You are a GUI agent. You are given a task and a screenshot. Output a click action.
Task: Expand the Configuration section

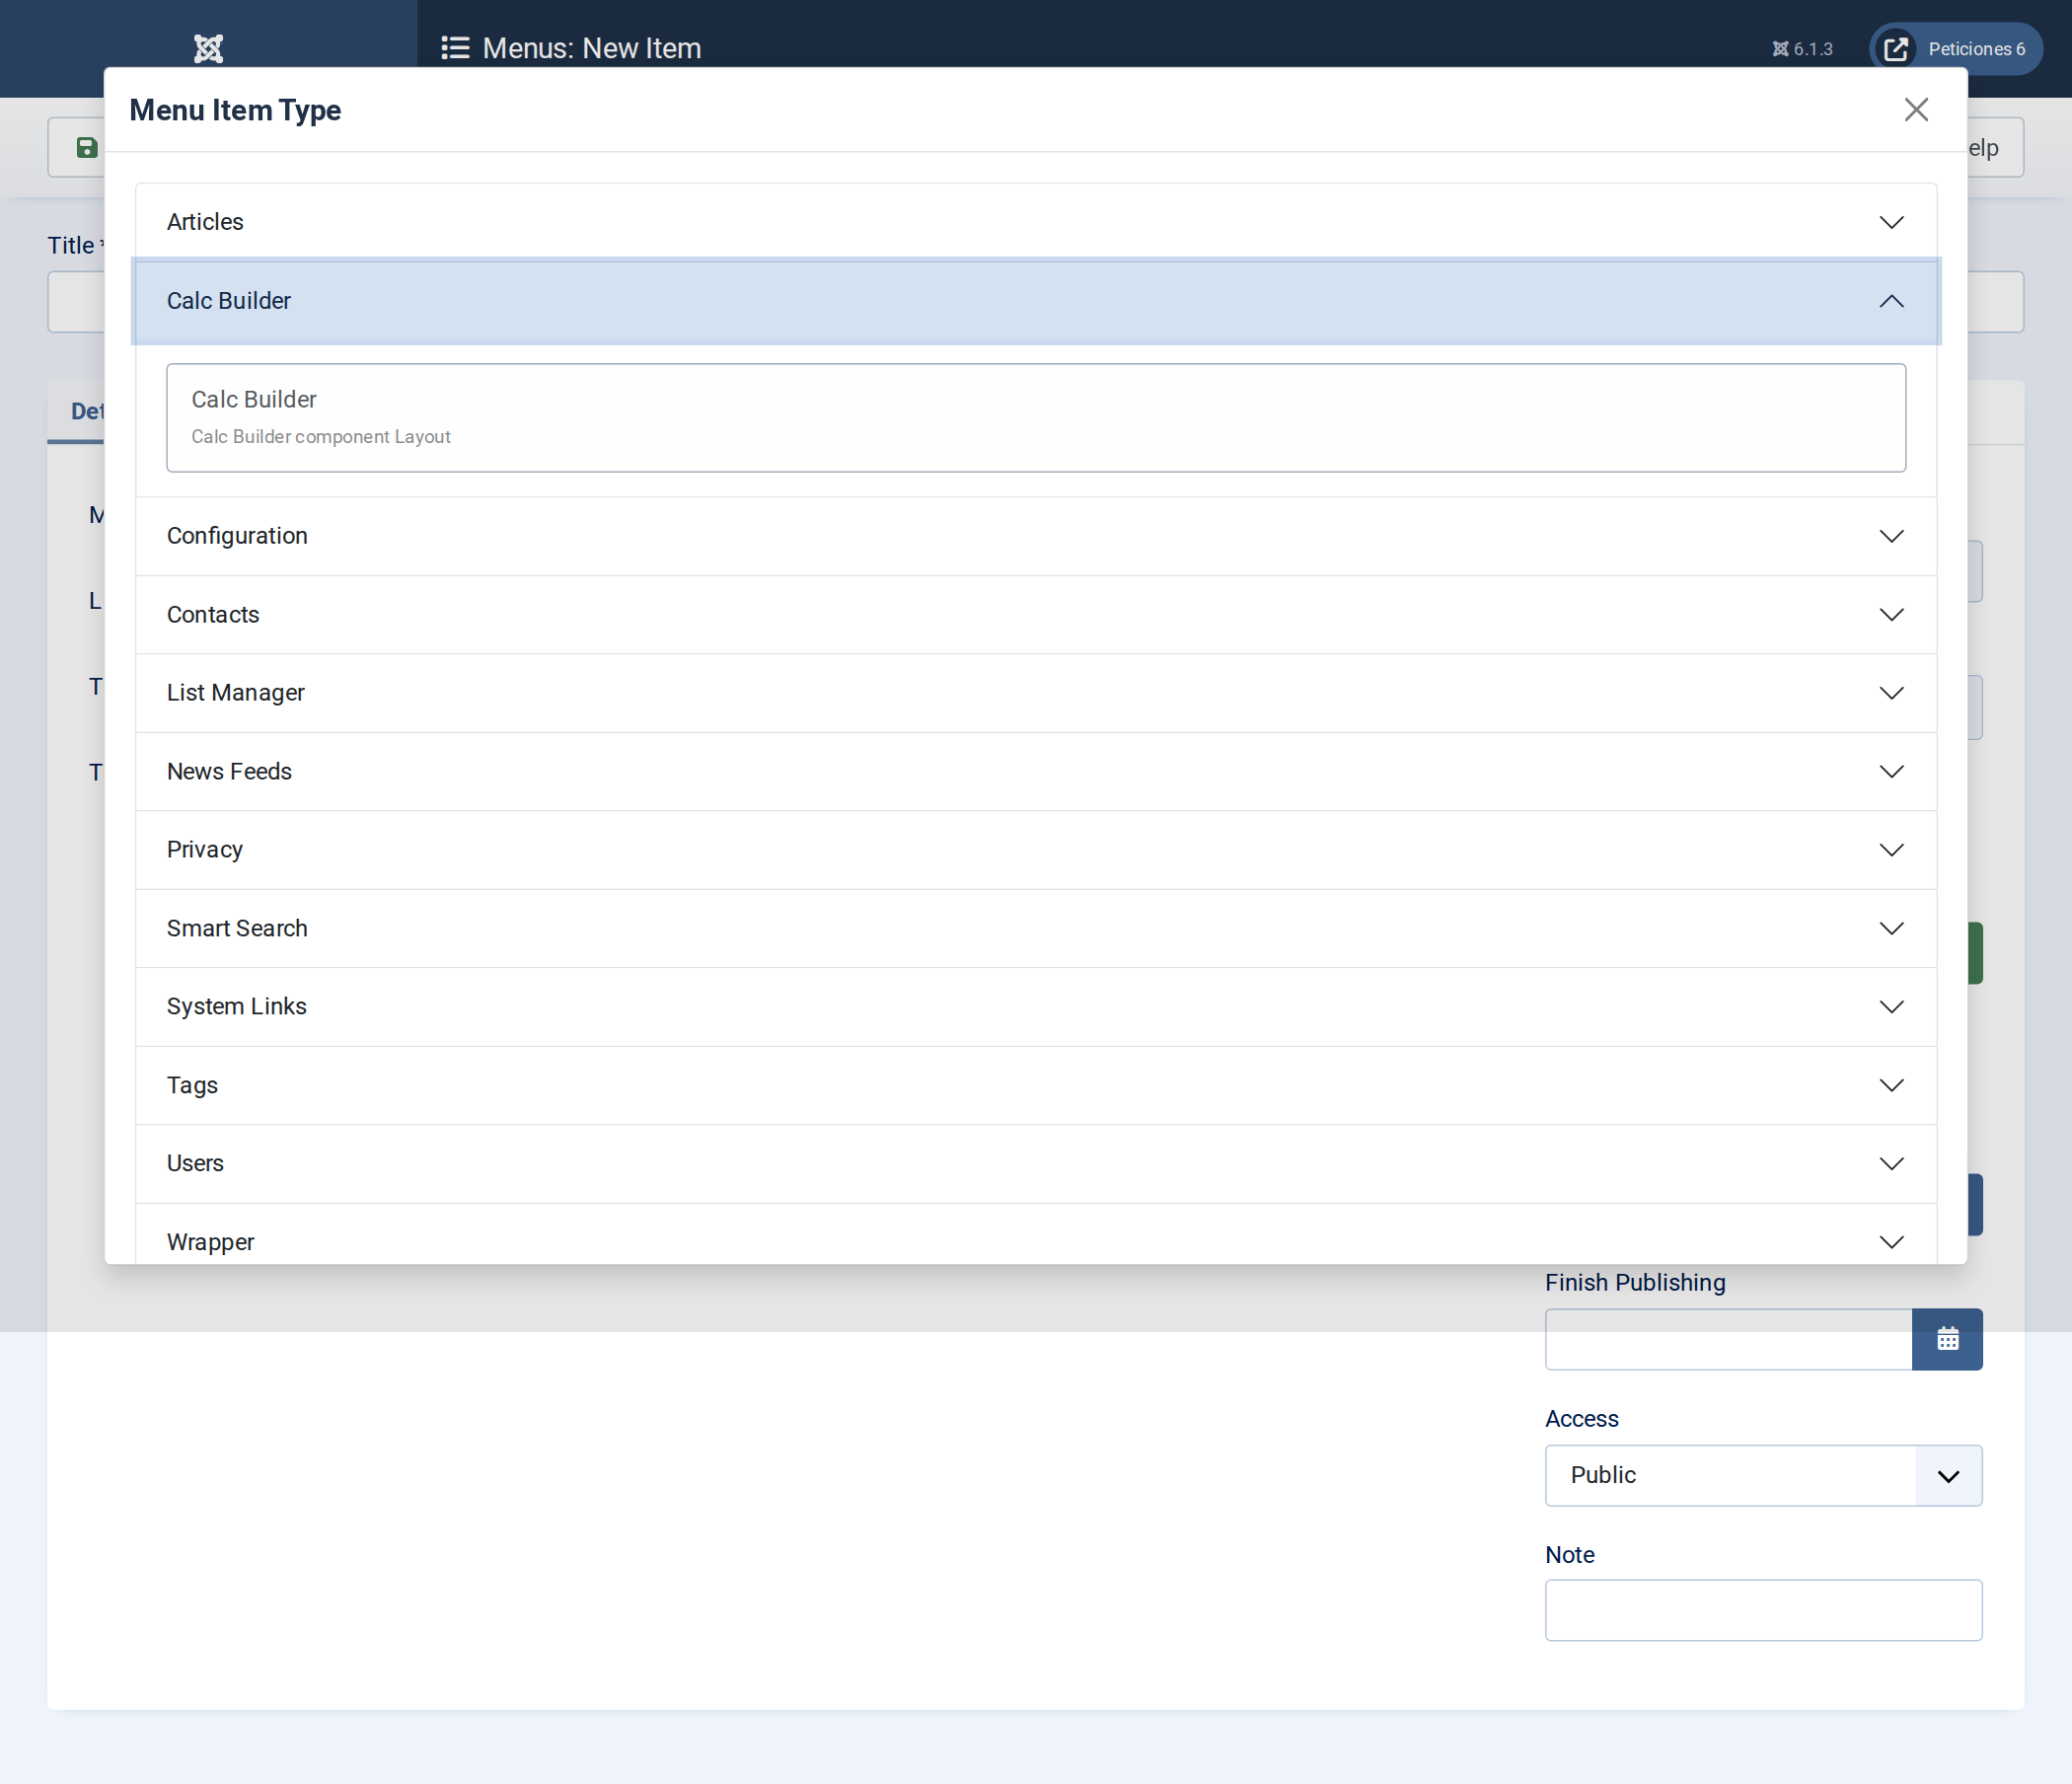pyautogui.click(x=1036, y=536)
